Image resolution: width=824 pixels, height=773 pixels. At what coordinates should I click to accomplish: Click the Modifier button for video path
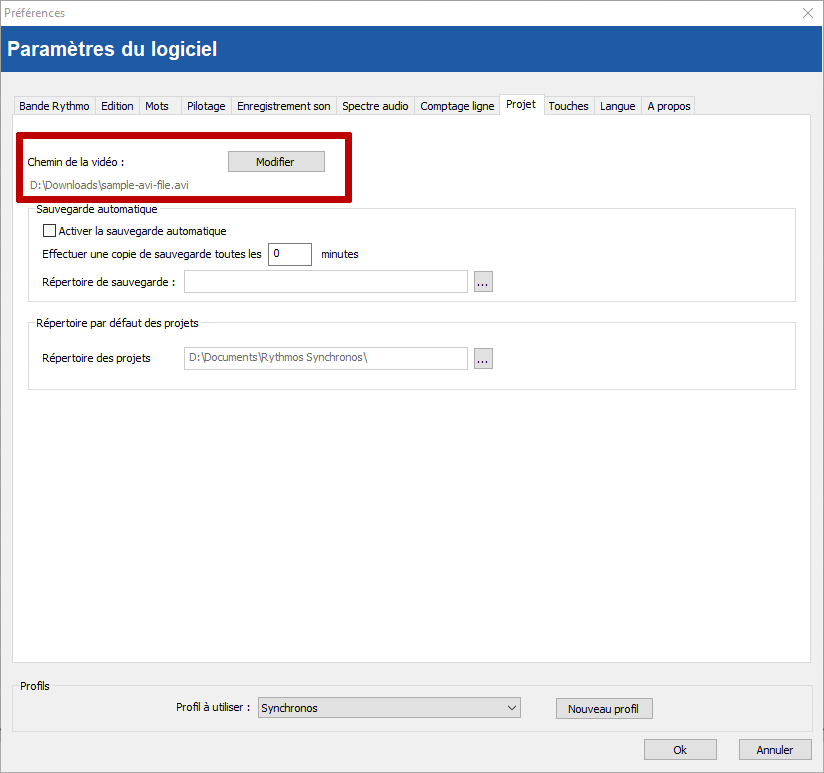[x=275, y=162]
